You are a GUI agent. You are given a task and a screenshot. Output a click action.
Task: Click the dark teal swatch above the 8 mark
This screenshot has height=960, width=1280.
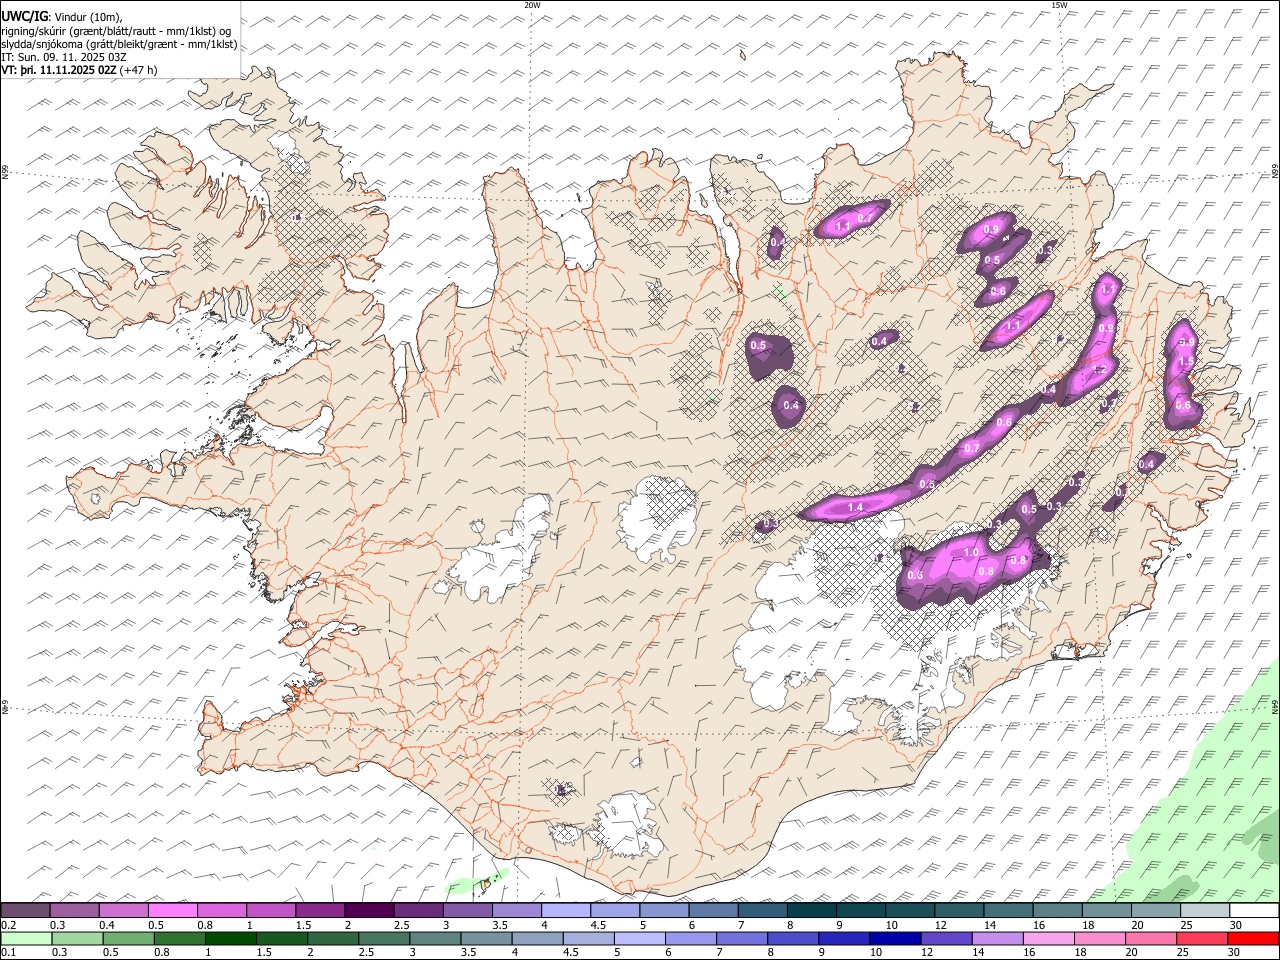pyautogui.click(x=811, y=911)
